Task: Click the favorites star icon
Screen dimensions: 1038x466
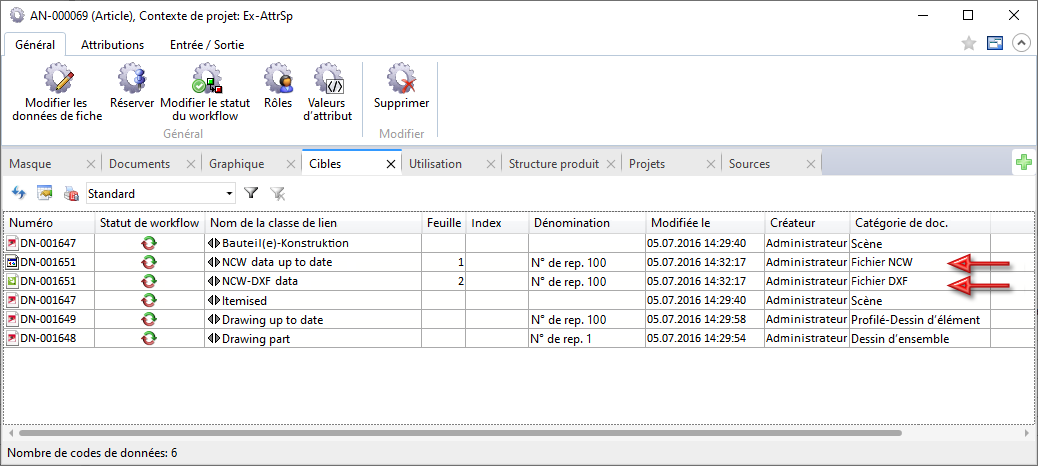Action: point(968,43)
